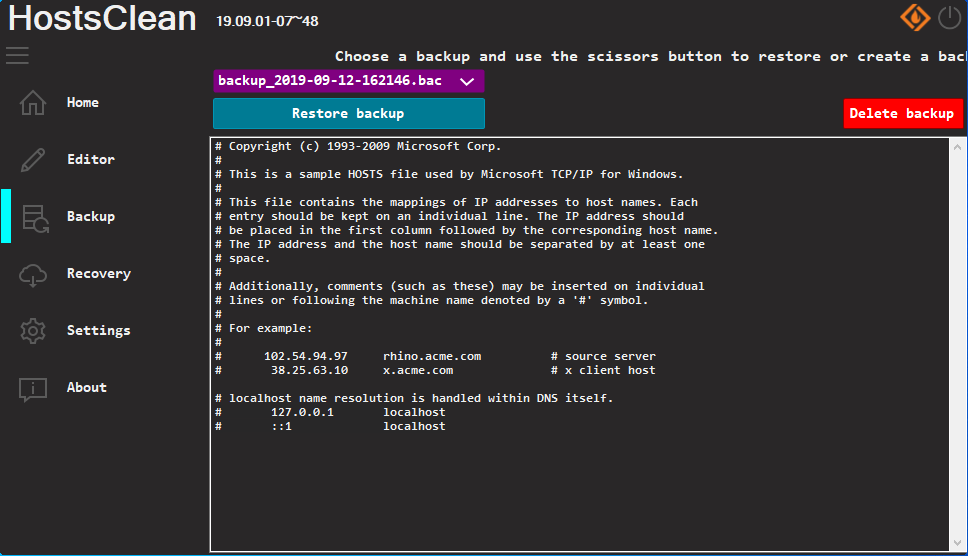Viewport: 968px width, 556px height.
Task: Switch to the Recovery menu label
Action: coord(99,273)
